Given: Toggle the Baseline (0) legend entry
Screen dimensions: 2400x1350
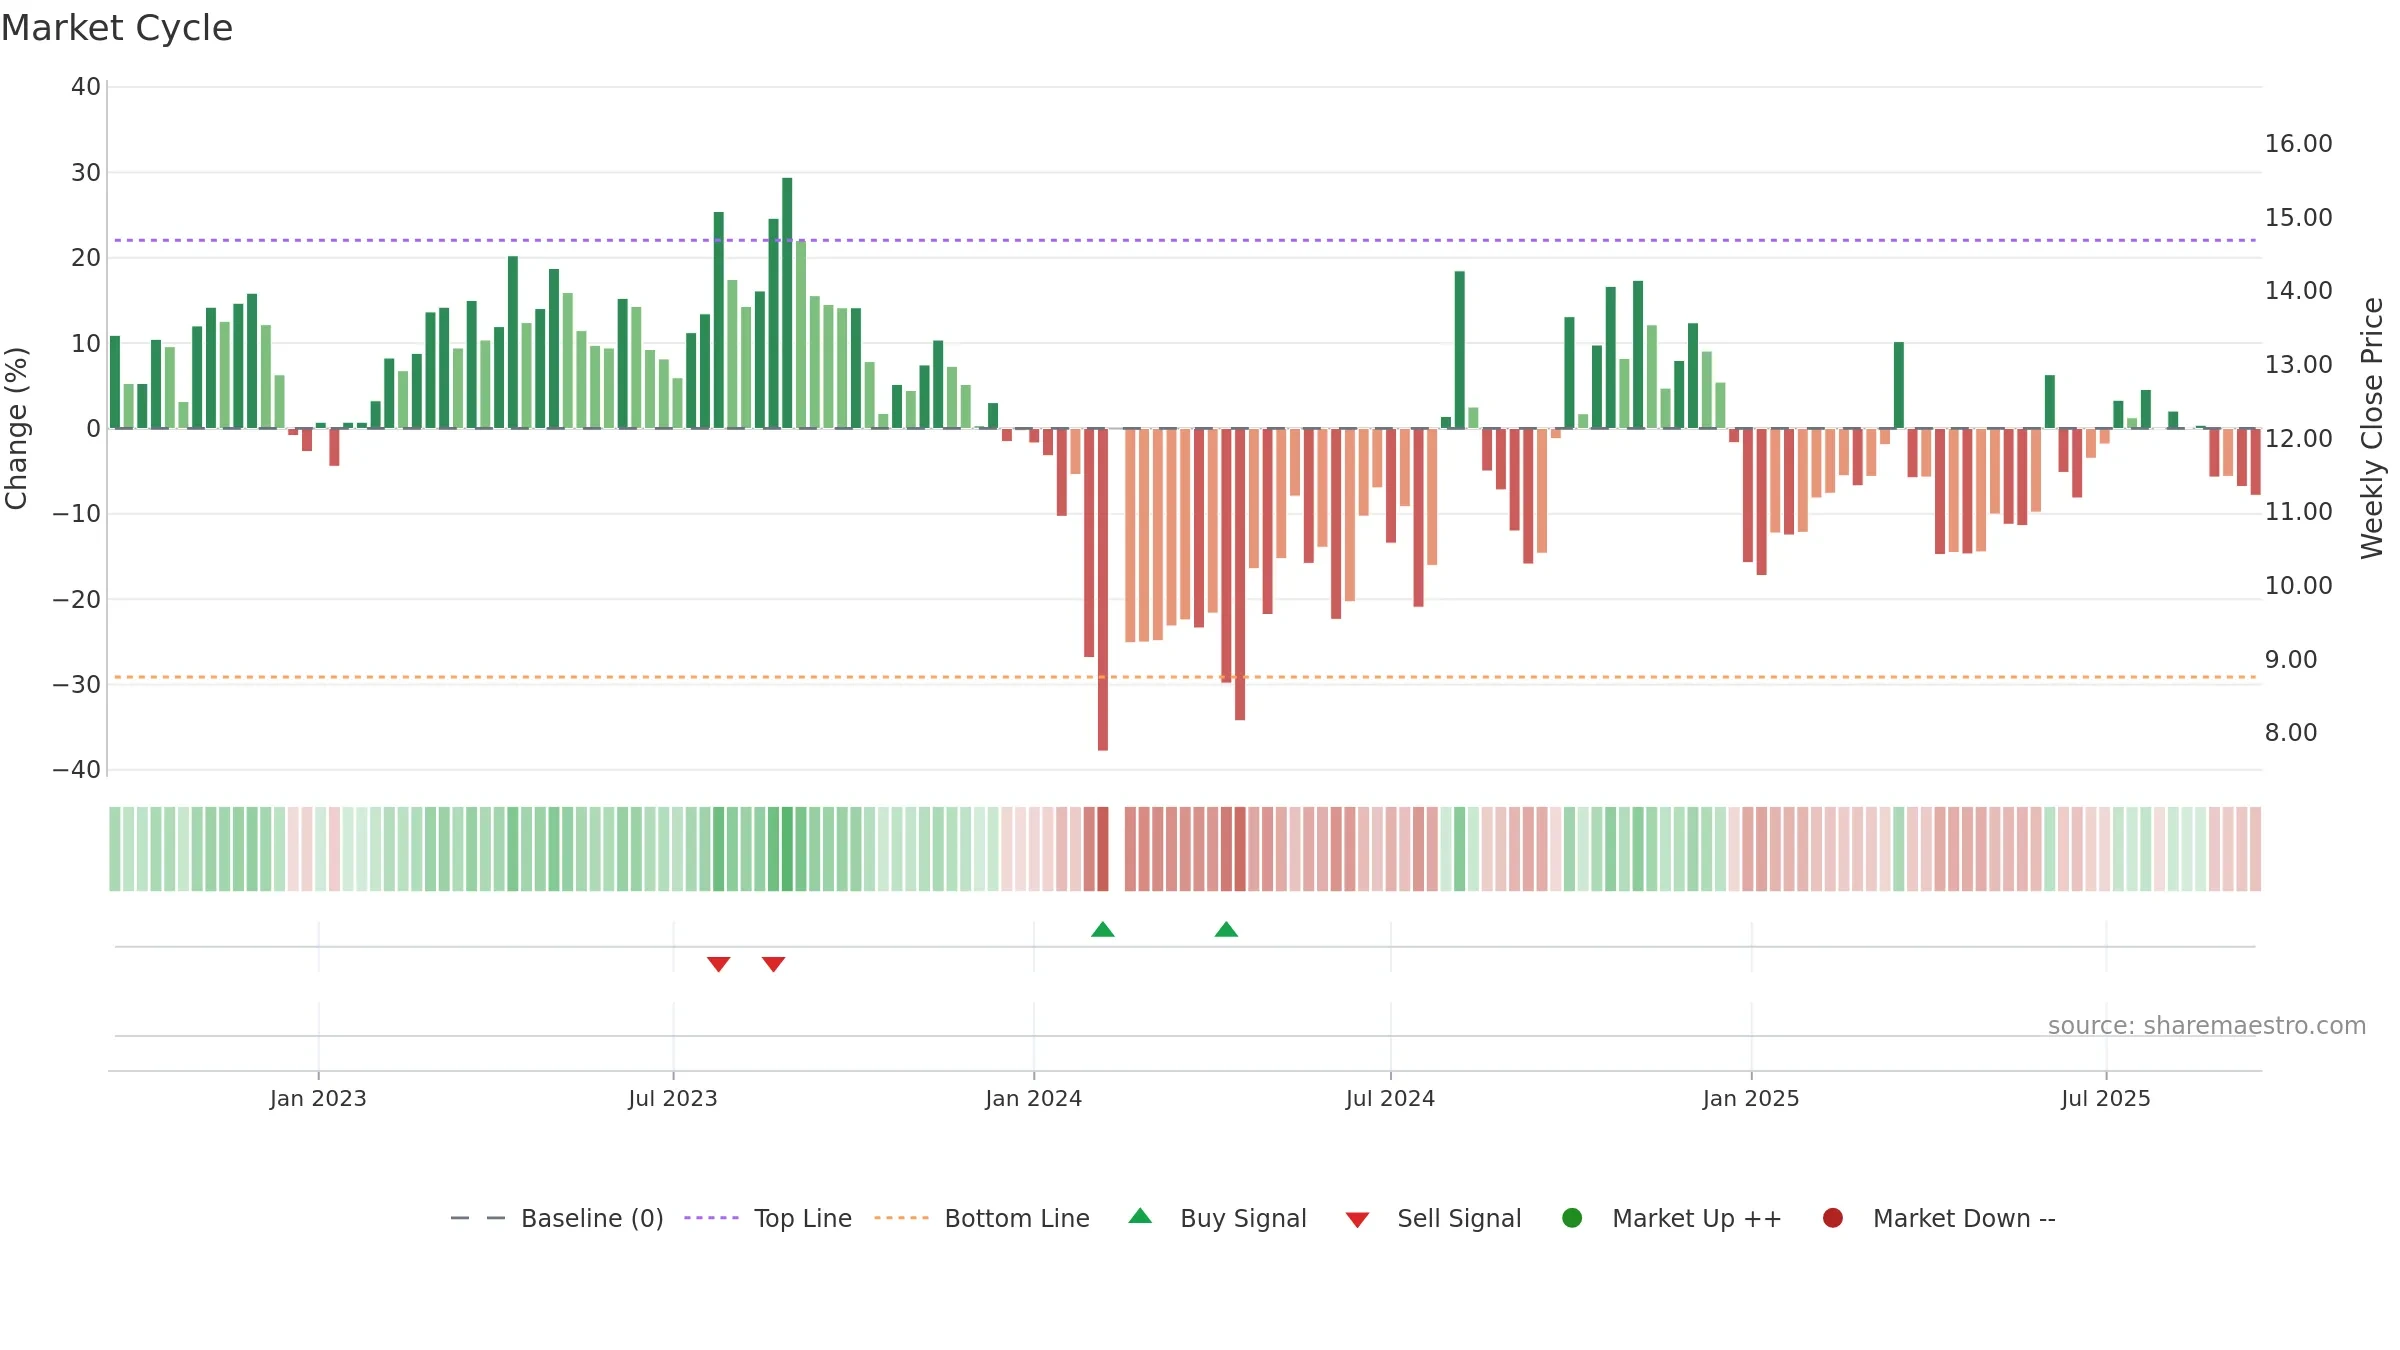Looking at the screenshot, I should coord(557,1218).
